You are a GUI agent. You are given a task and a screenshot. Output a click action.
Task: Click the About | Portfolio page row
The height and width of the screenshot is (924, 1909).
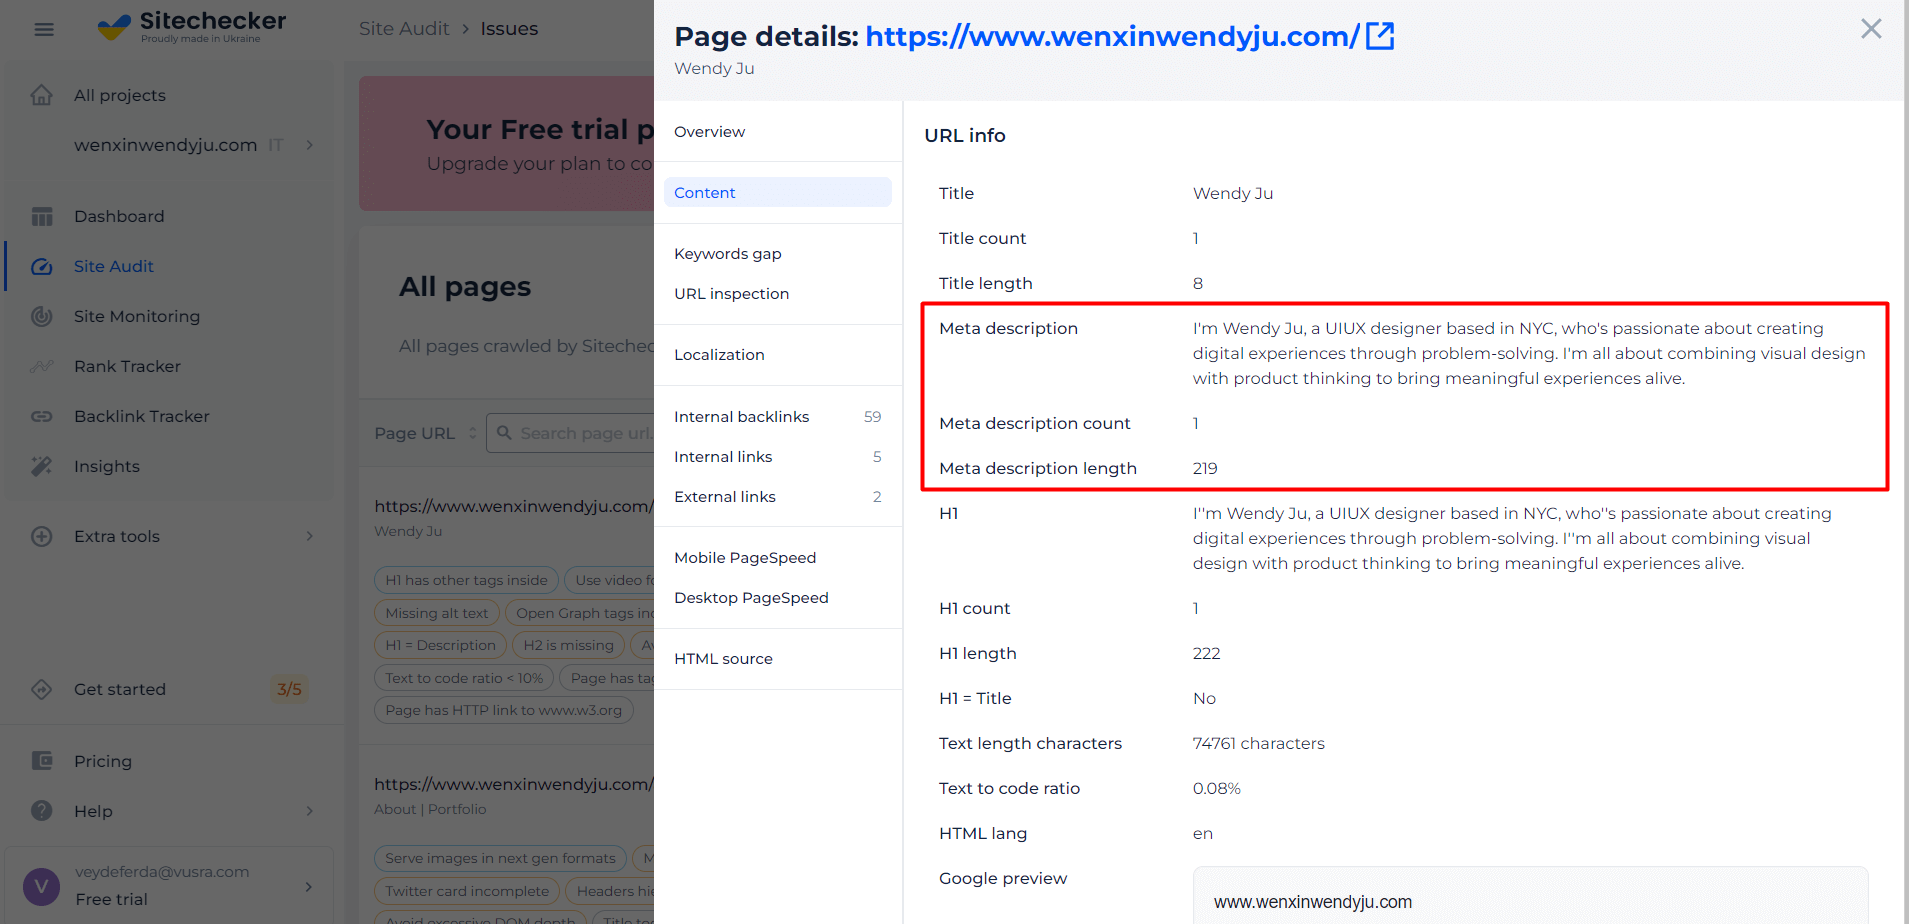(430, 809)
